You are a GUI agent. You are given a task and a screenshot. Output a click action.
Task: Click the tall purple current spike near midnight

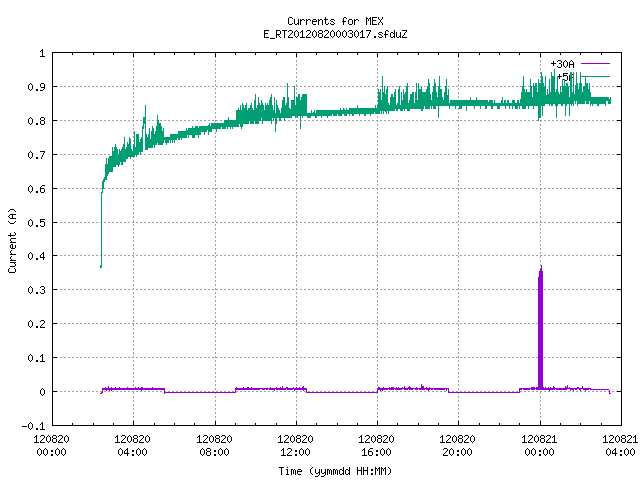click(540, 327)
